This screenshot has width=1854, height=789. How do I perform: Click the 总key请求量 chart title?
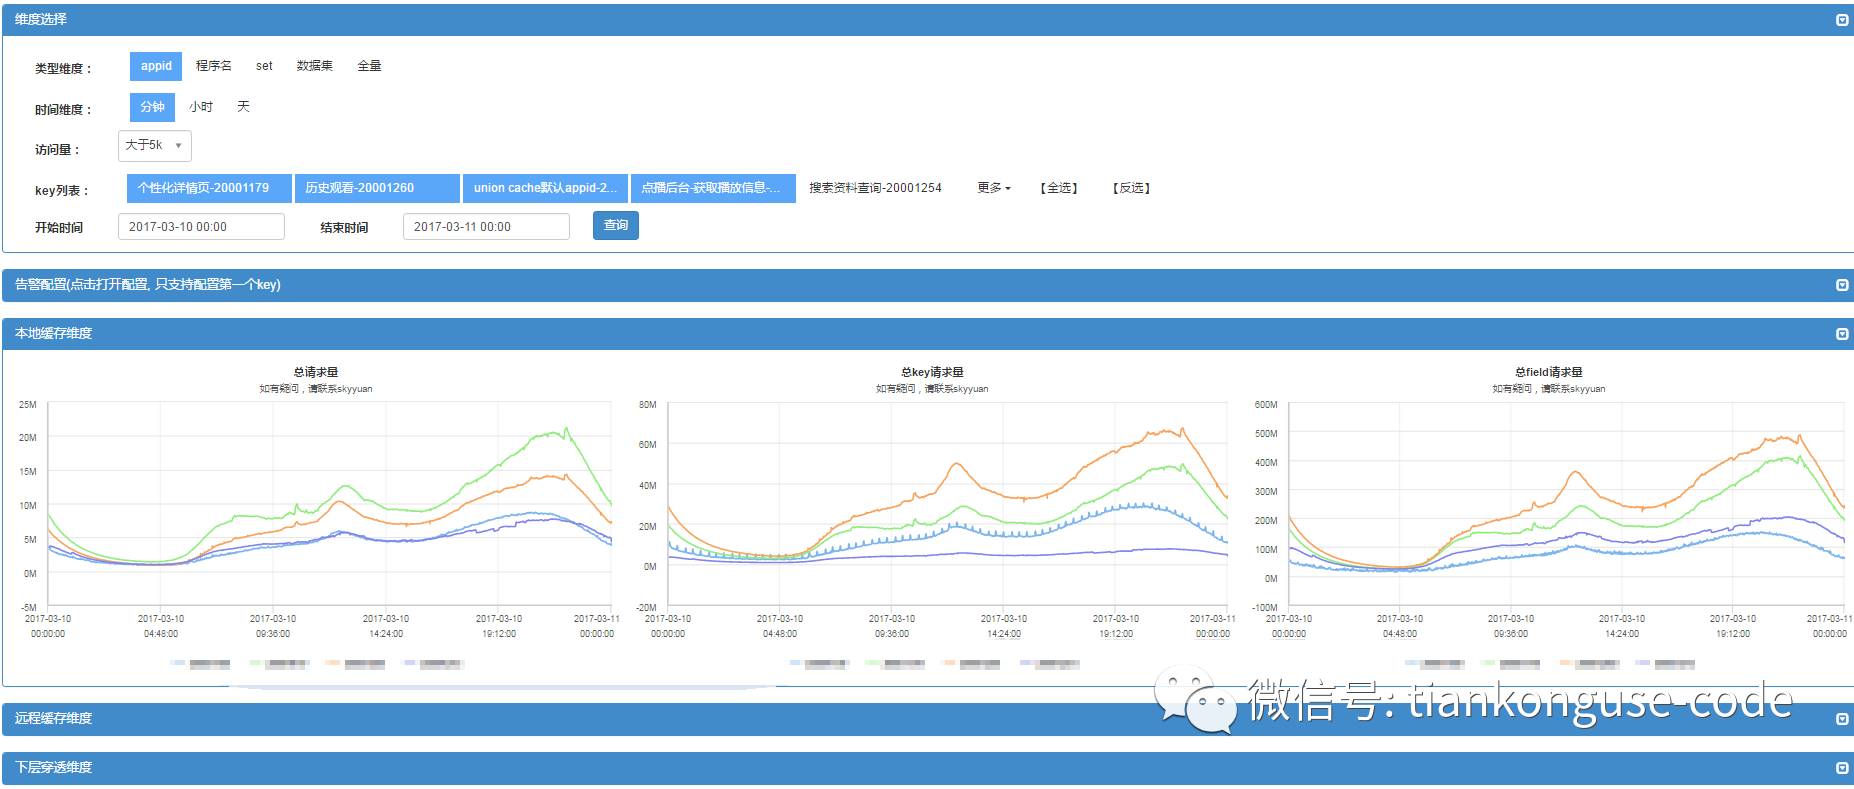(932, 372)
